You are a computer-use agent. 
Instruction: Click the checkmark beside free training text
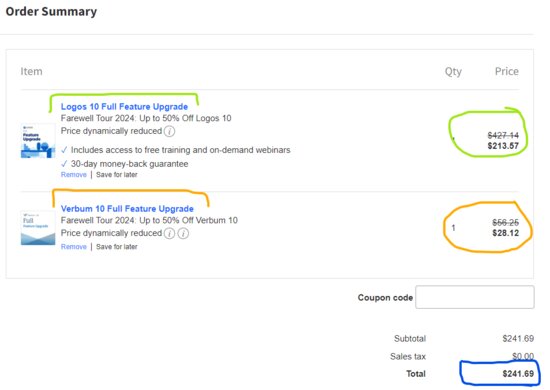click(x=64, y=150)
